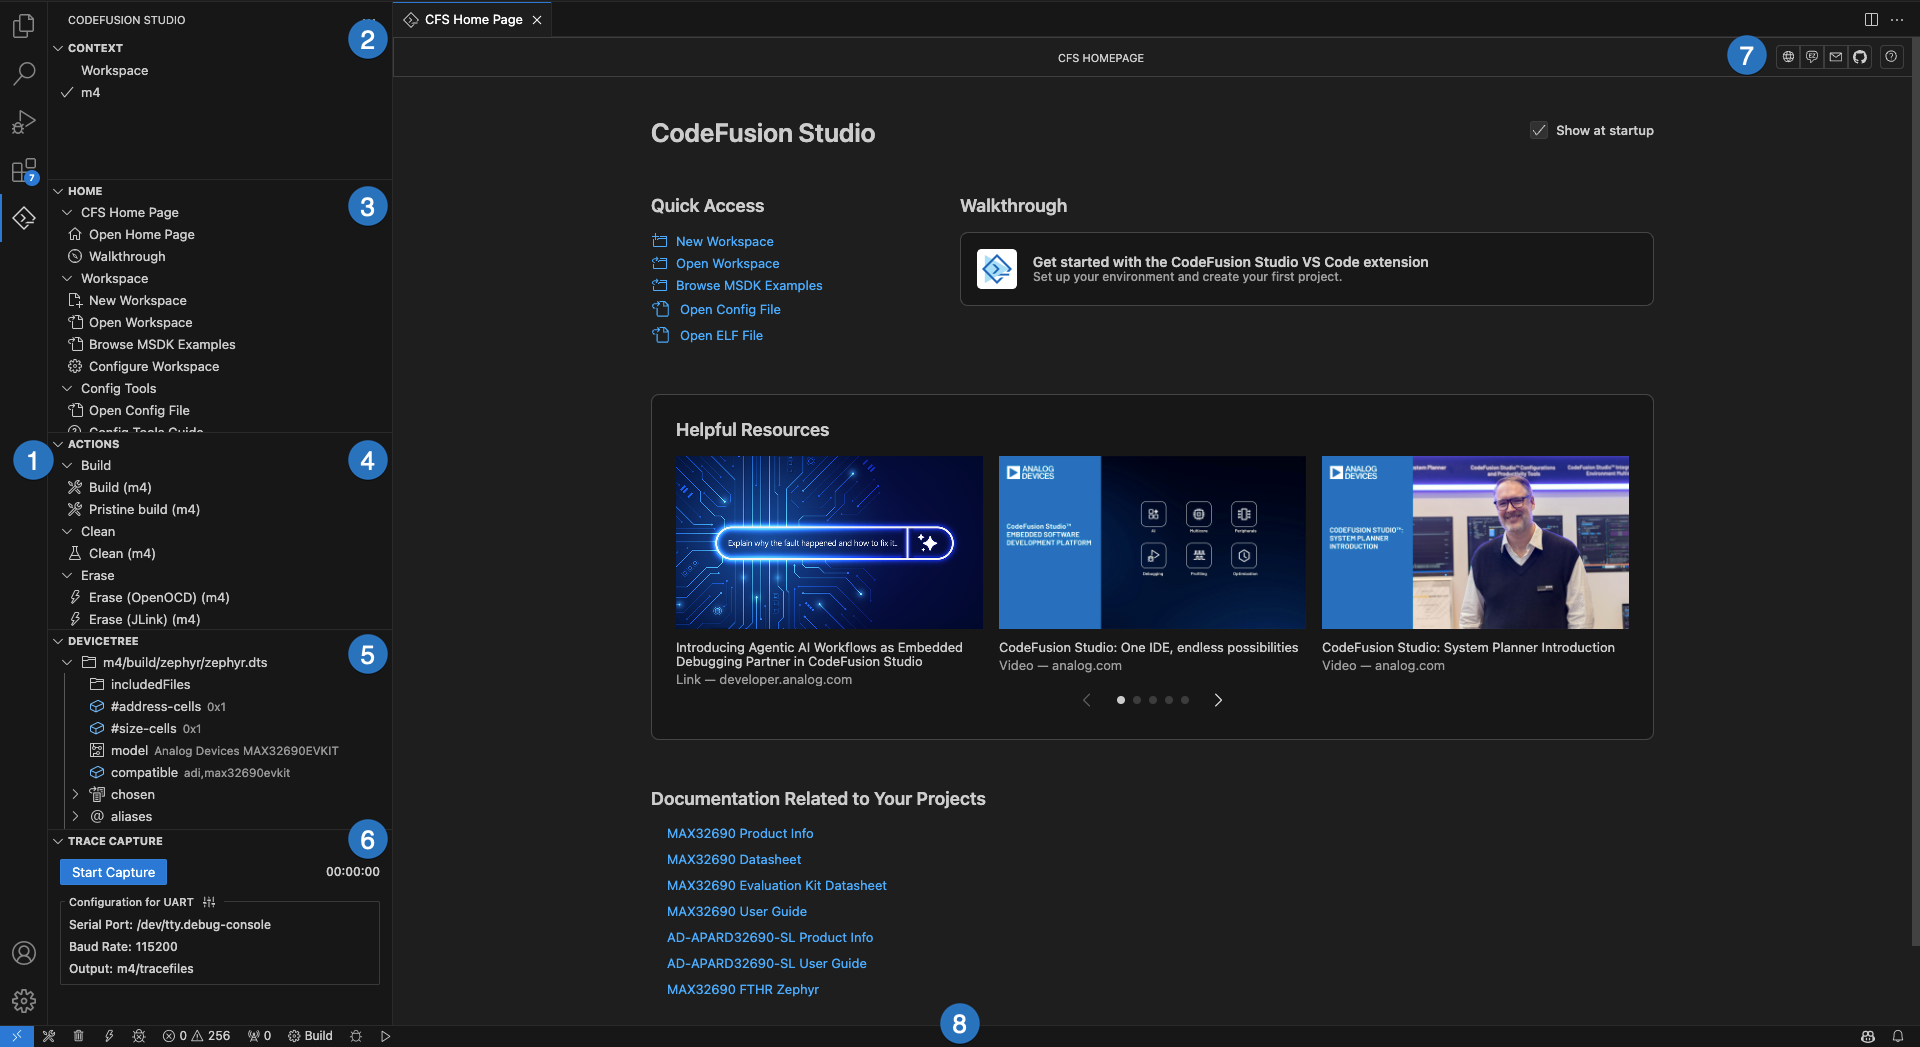Image resolution: width=1920 pixels, height=1047 pixels.
Task: Open the errors and warnings count in the status bar
Action: pyautogui.click(x=196, y=1036)
